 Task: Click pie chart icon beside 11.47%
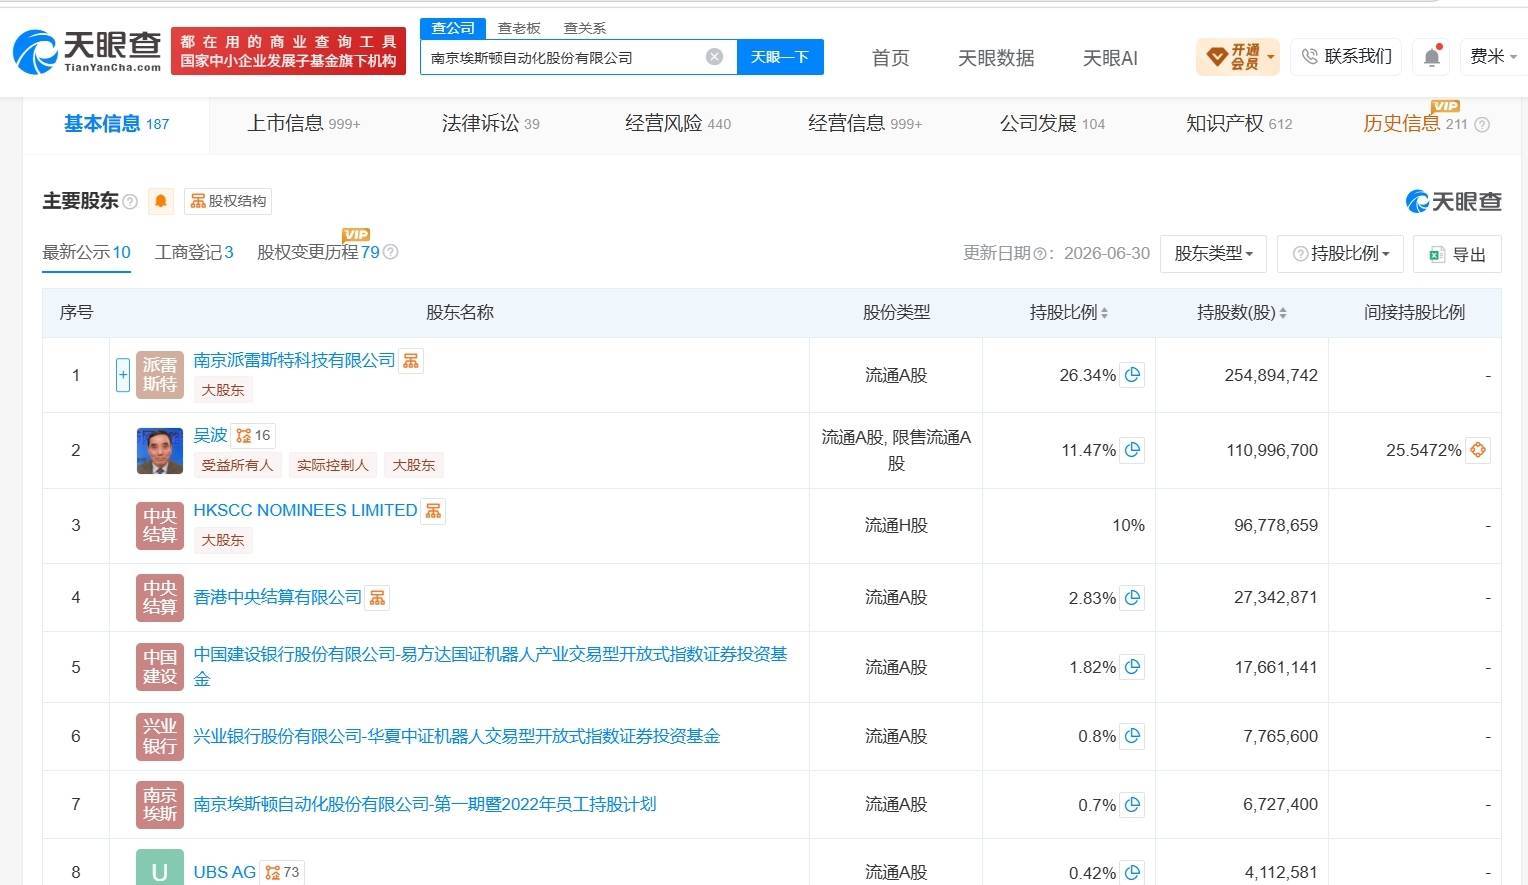point(1132,450)
